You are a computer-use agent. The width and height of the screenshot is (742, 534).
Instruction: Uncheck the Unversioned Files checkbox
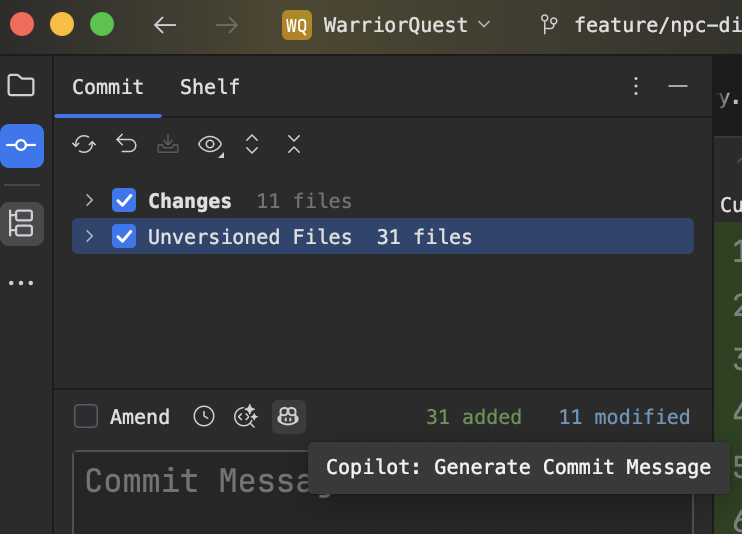(x=124, y=237)
